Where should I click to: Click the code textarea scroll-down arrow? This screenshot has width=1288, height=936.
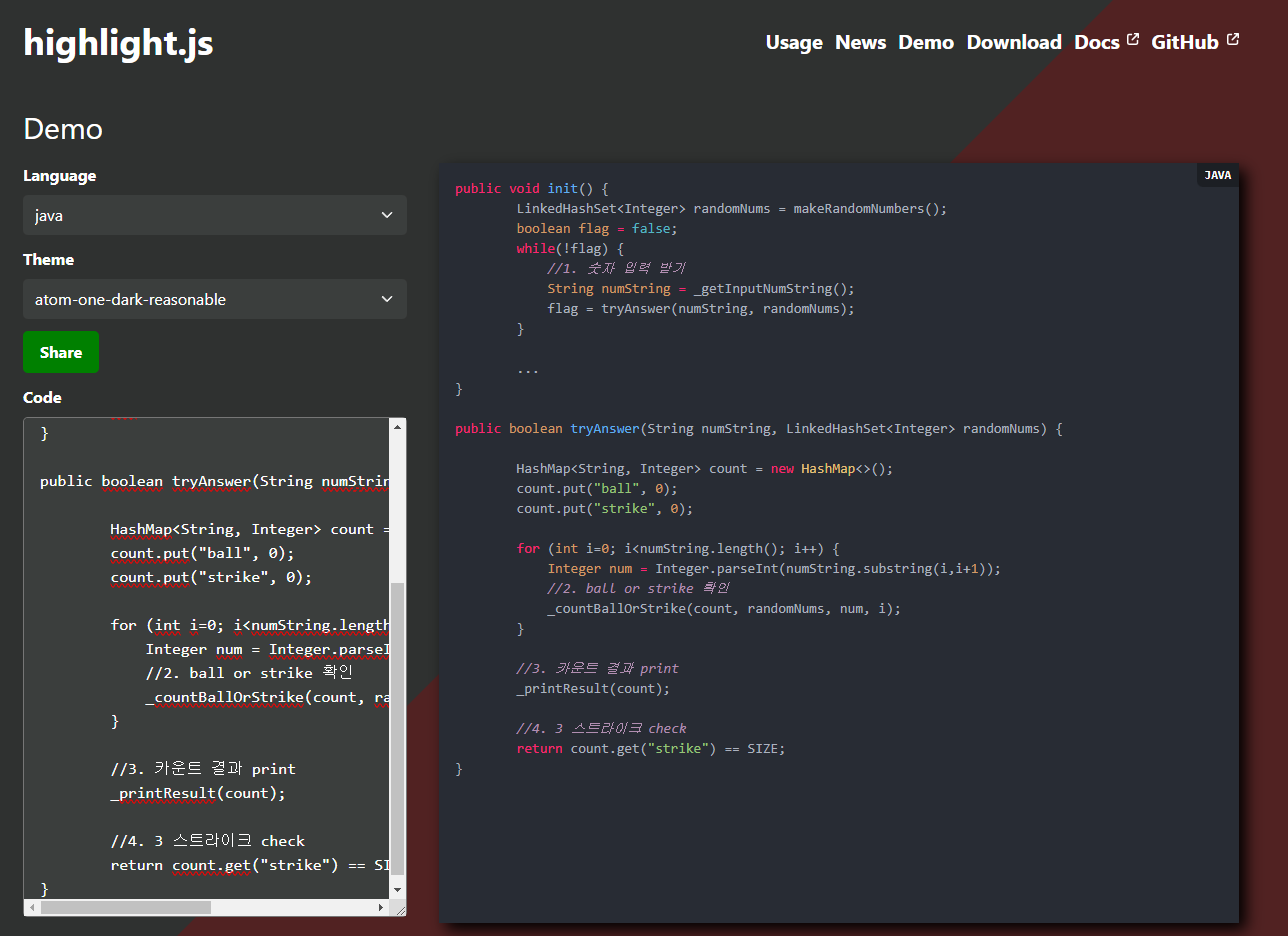pos(398,889)
